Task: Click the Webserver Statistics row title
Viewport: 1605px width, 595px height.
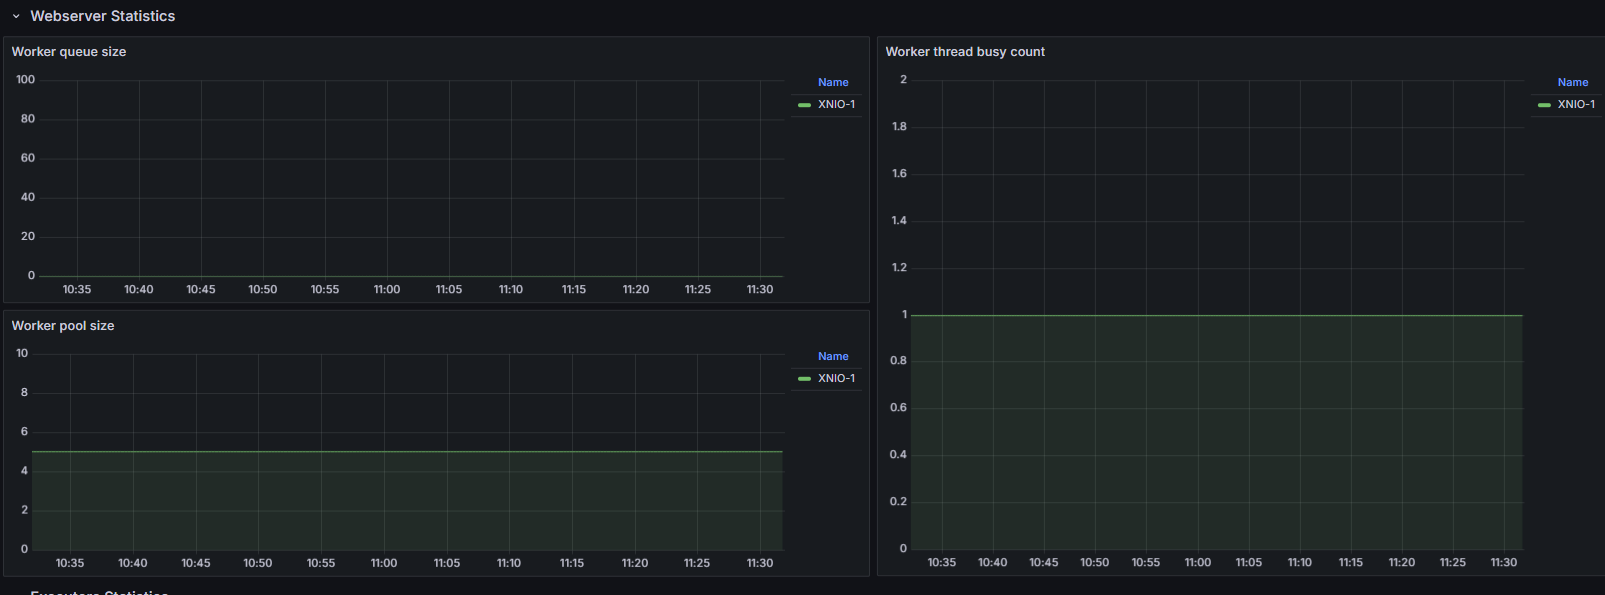Action: click(102, 16)
